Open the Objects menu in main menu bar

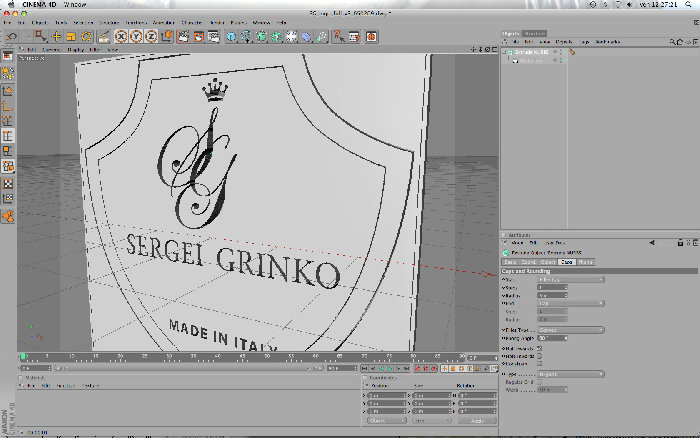[x=39, y=22]
